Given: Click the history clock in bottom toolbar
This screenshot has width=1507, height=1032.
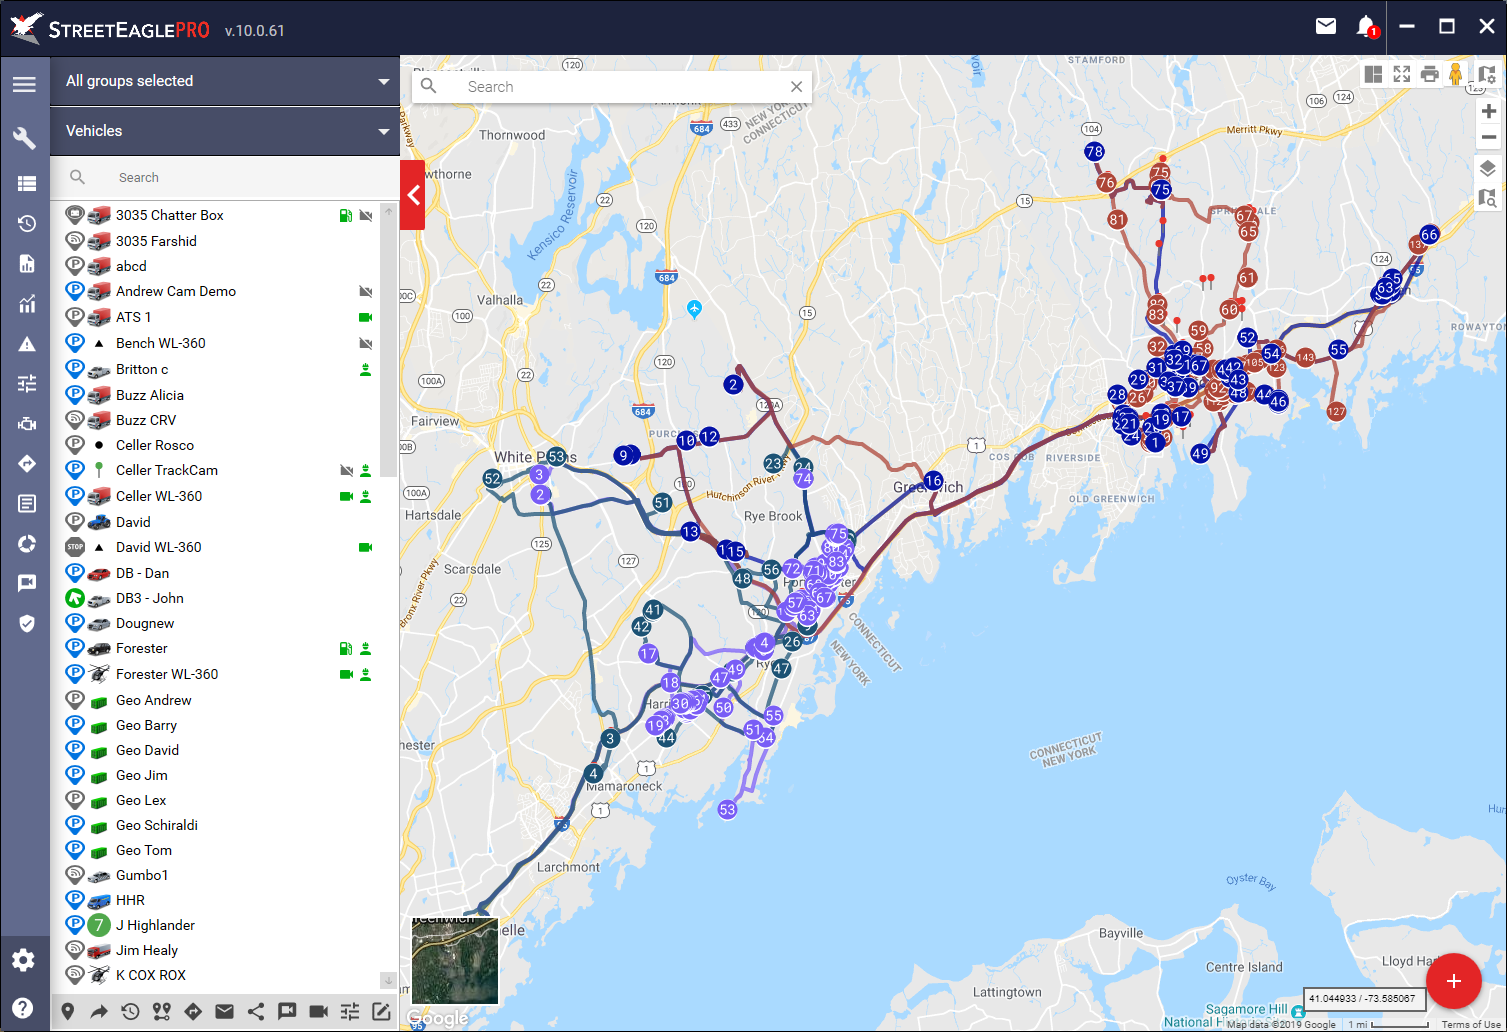Looking at the screenshot, I should tap(130, 1011).
